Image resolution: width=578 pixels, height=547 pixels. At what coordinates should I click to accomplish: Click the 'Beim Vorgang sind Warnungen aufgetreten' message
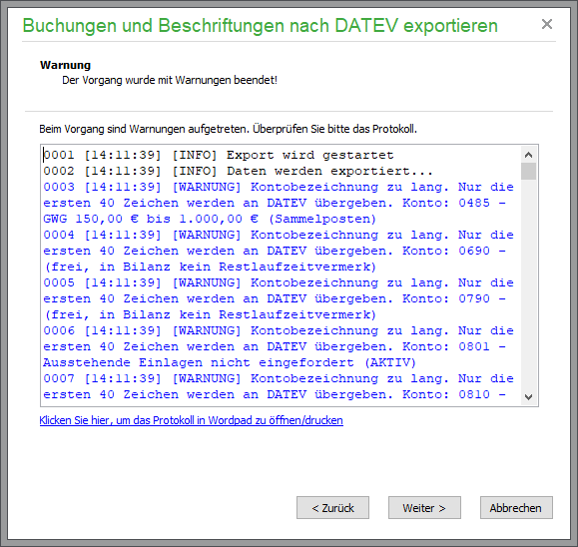tap(228, 129)
